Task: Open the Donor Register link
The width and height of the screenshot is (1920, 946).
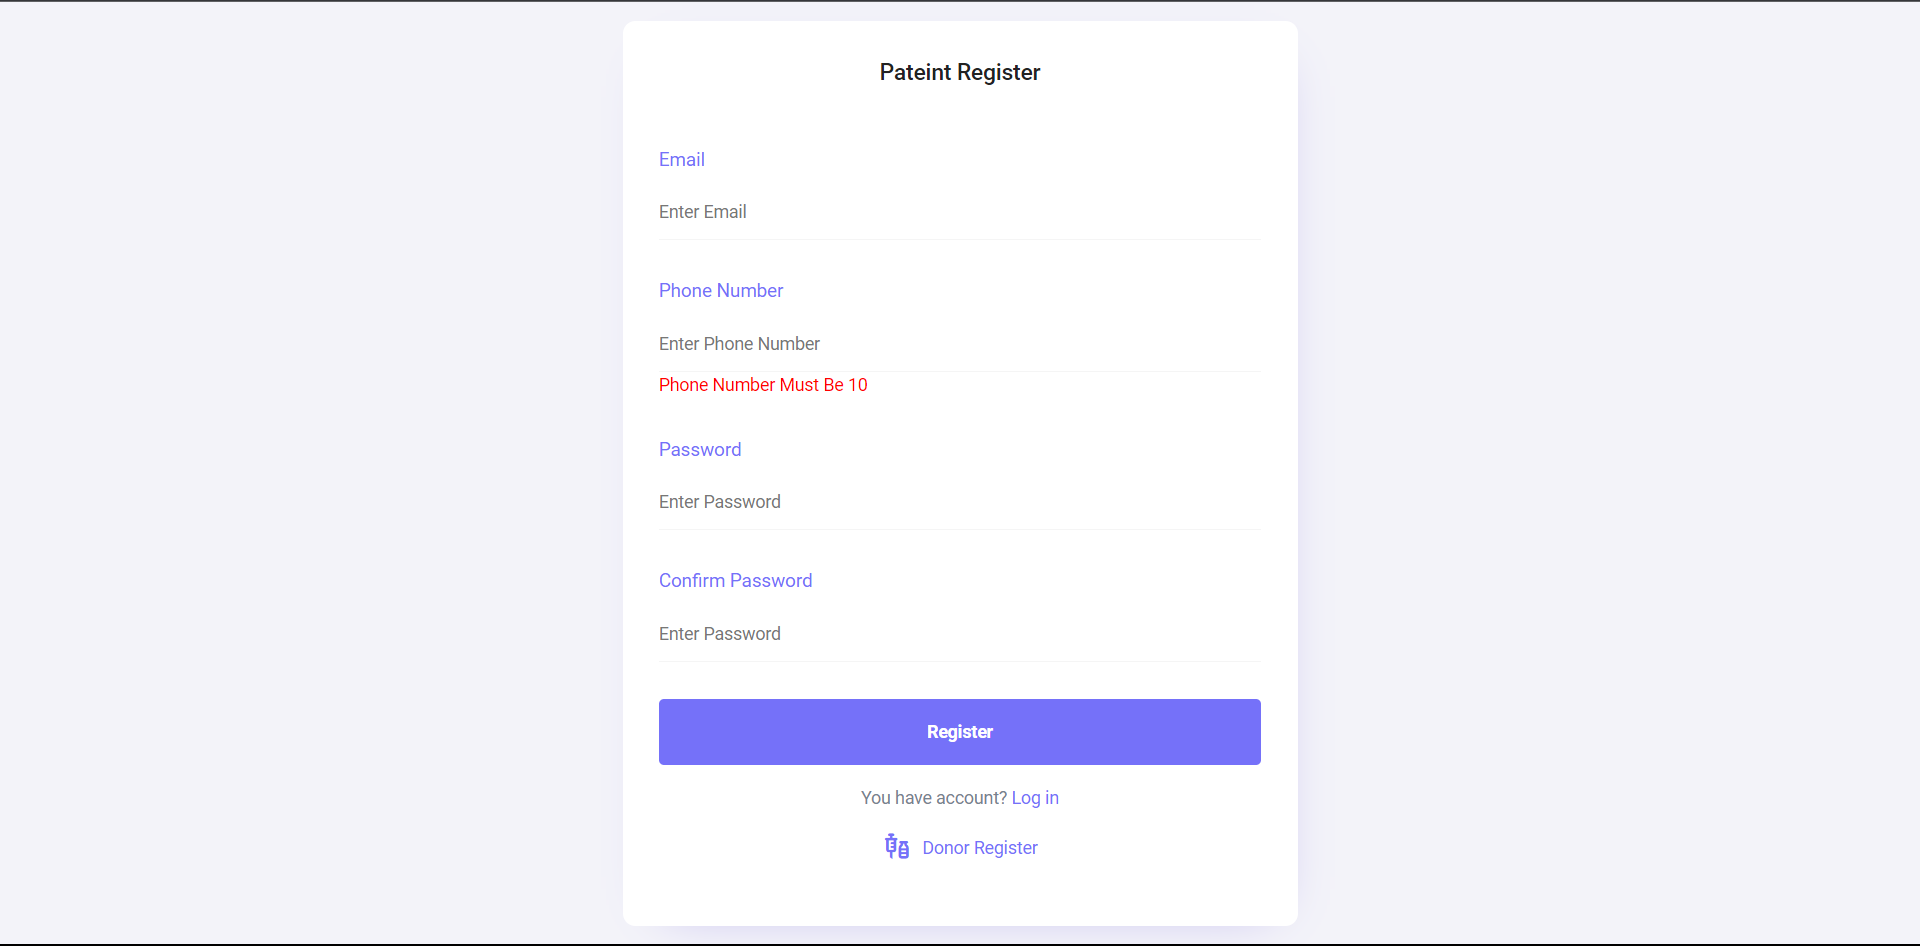Action: [x=979, y=848]
